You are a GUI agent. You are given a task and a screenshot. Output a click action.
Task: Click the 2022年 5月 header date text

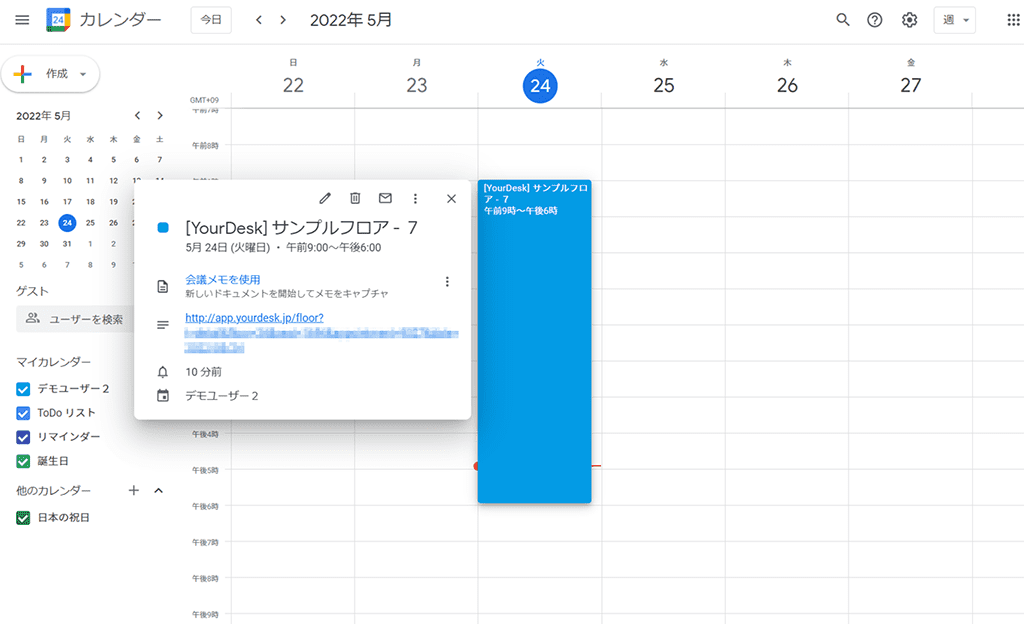(351, 20)
